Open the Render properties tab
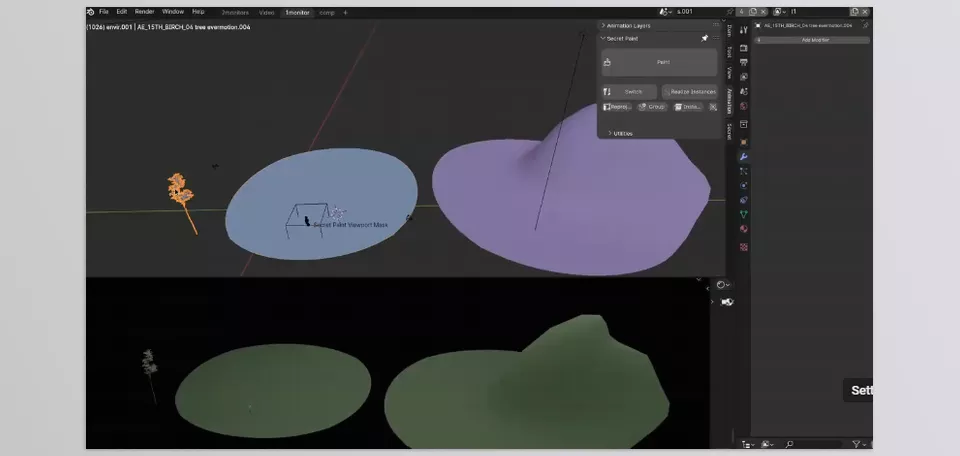The height and width of the screenshot is (456, 960). click(x=743, y=48)
